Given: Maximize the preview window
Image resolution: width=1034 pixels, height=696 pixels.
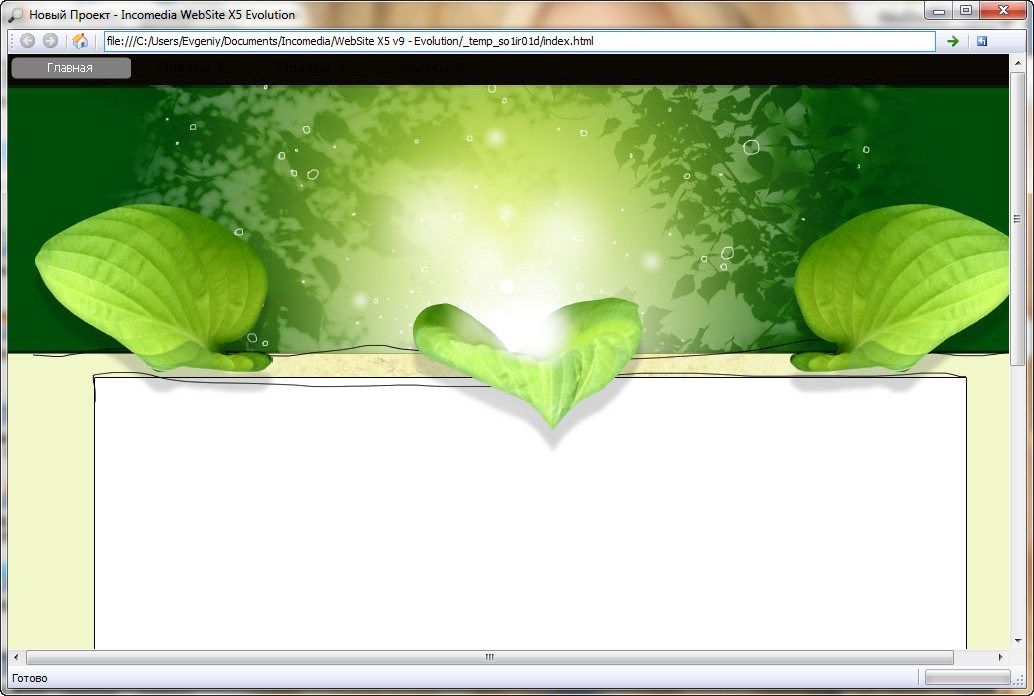Looking at the screenshot, I should [x=966, y=11].
